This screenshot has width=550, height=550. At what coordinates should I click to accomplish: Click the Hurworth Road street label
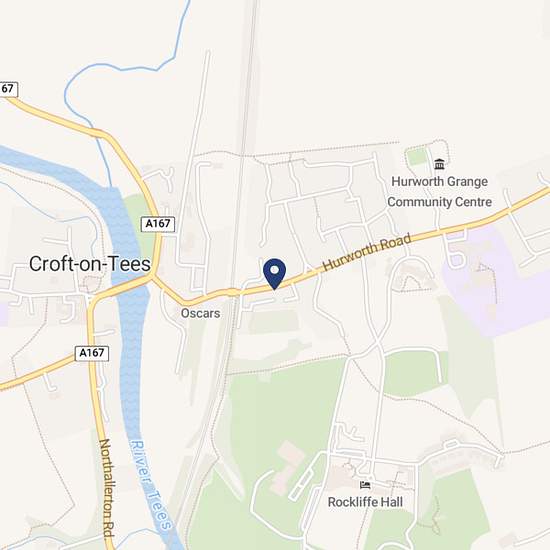367,252
